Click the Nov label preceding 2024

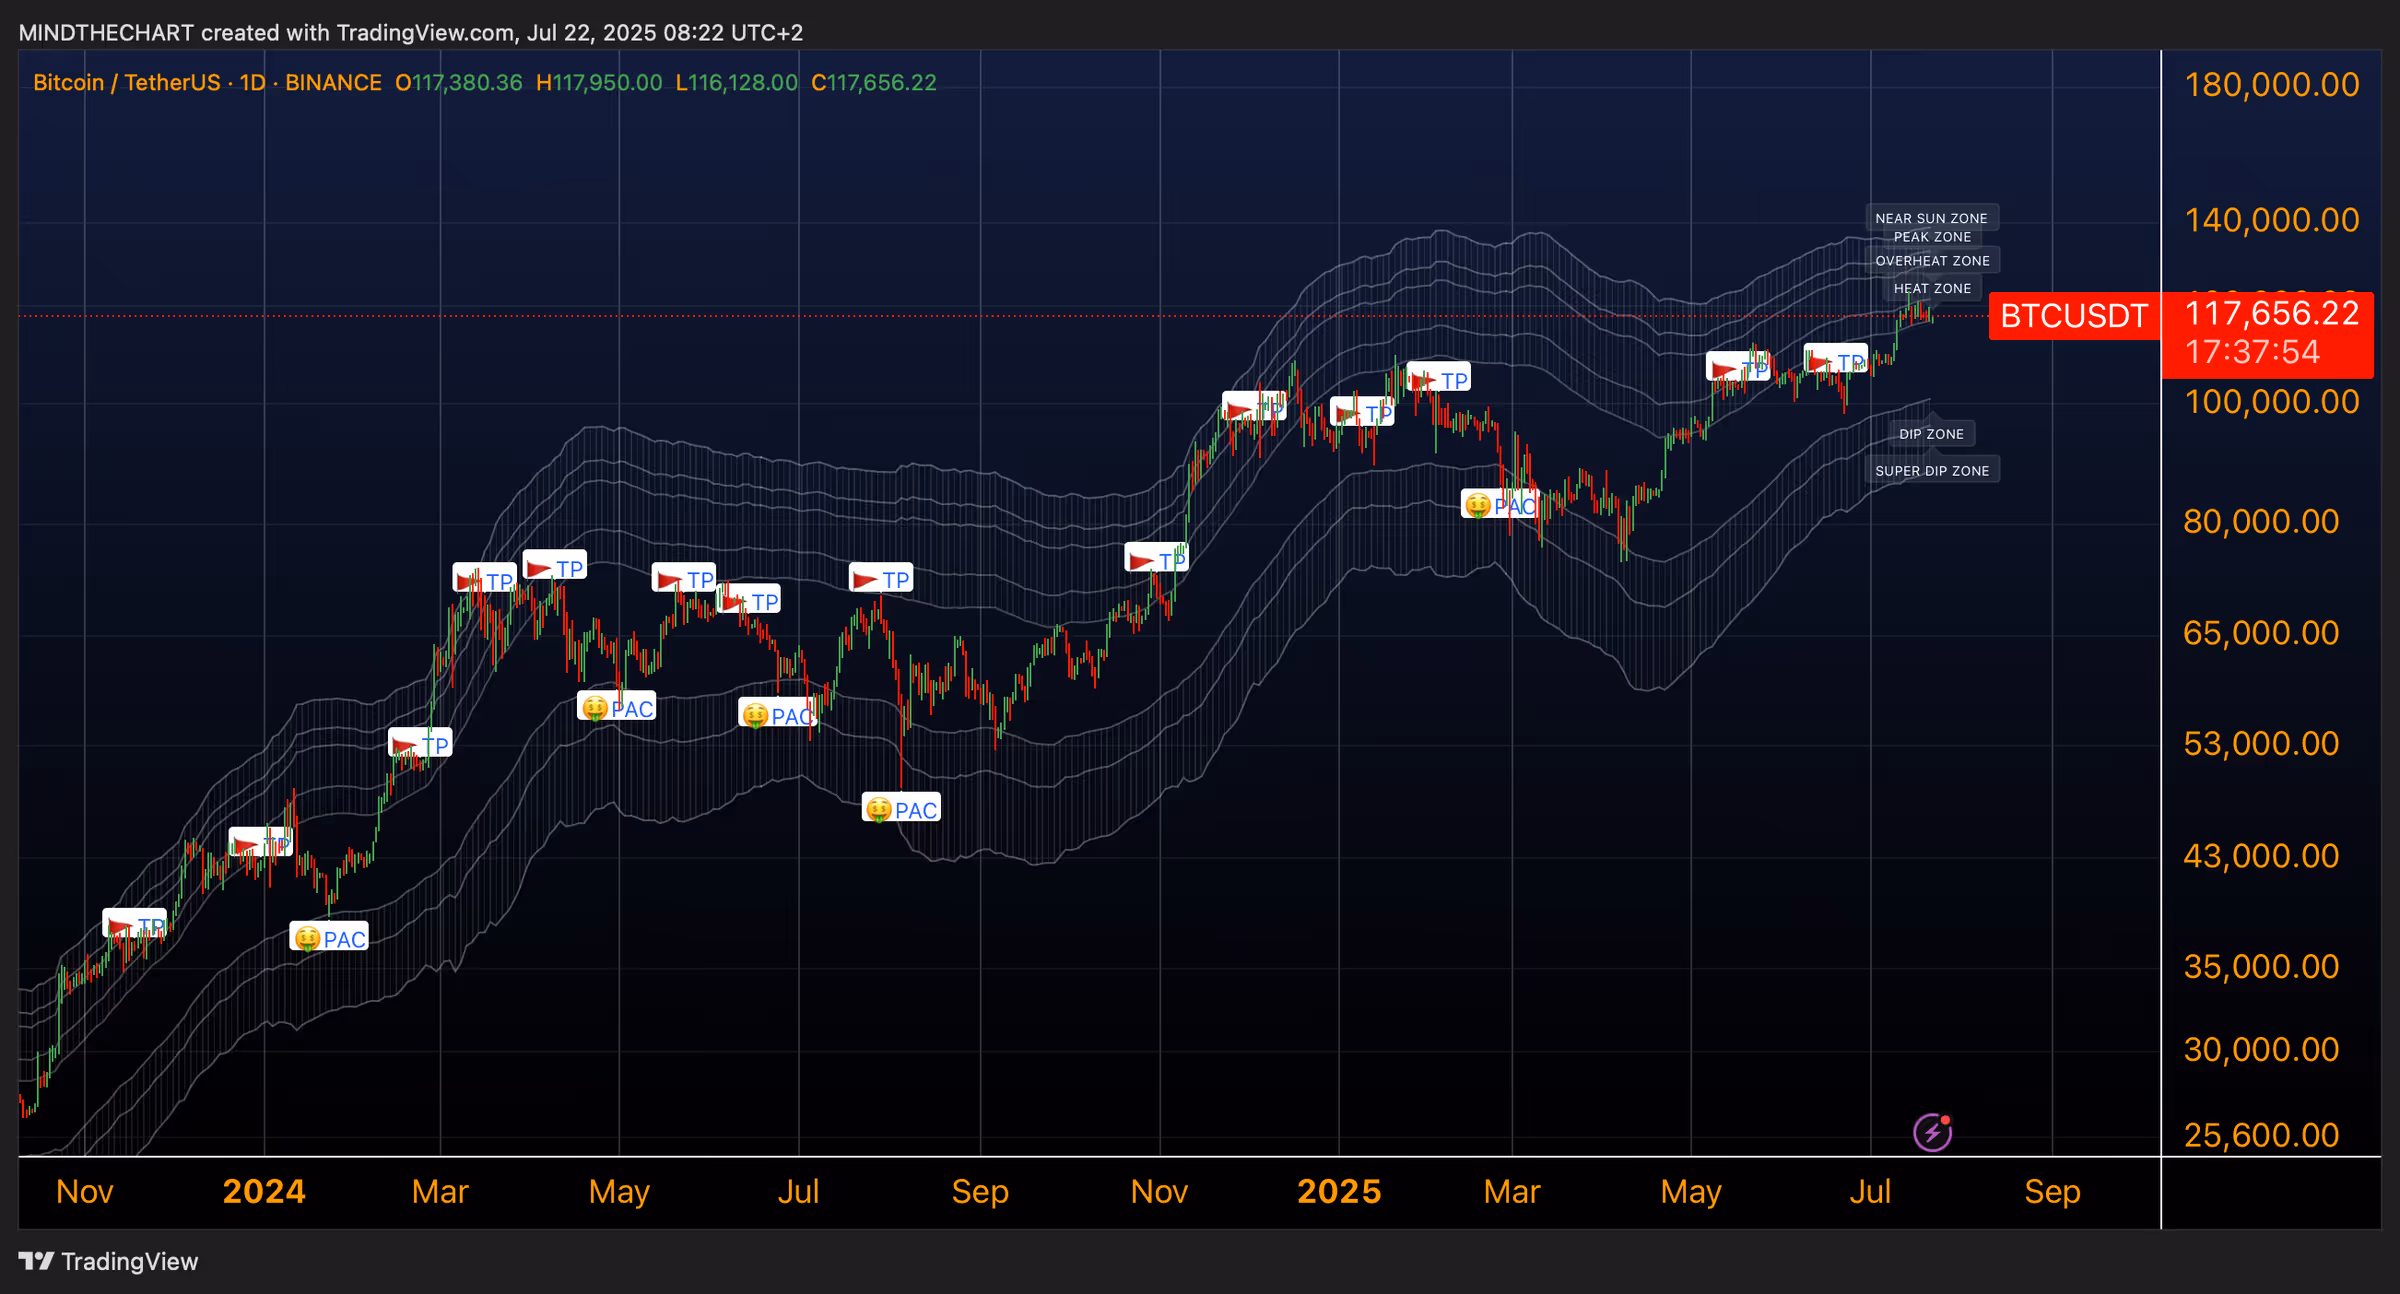85,1191
